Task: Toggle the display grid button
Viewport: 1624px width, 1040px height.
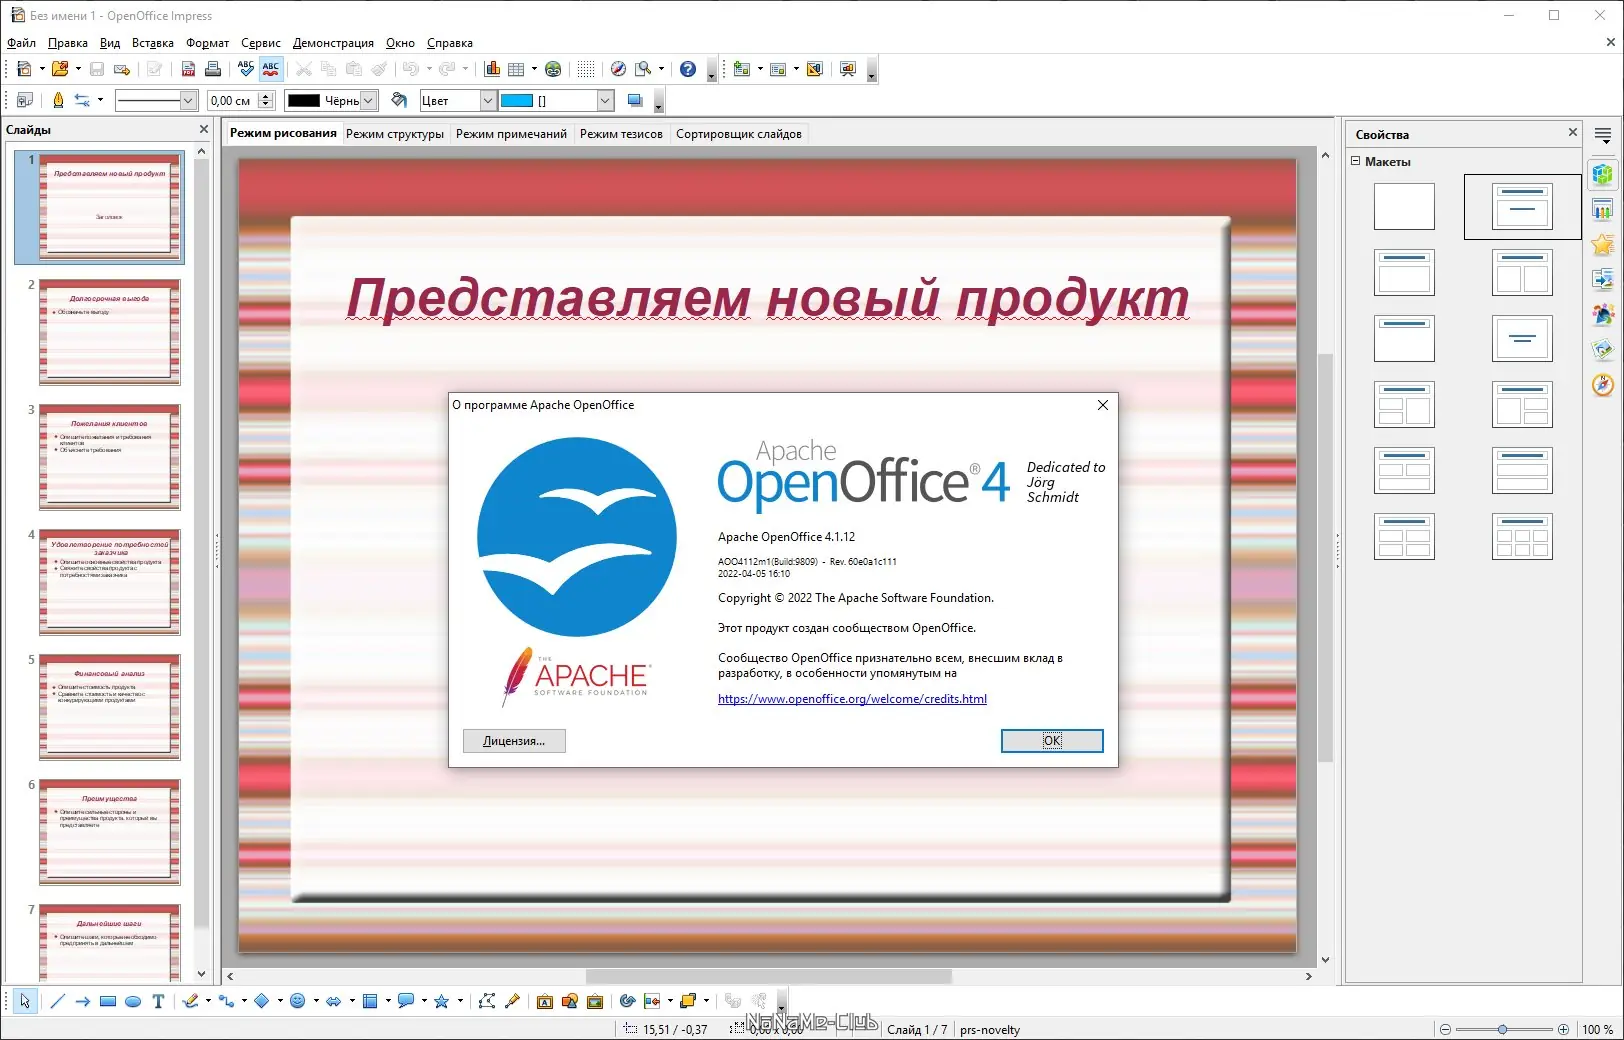Action: click(x=586, y=69)
